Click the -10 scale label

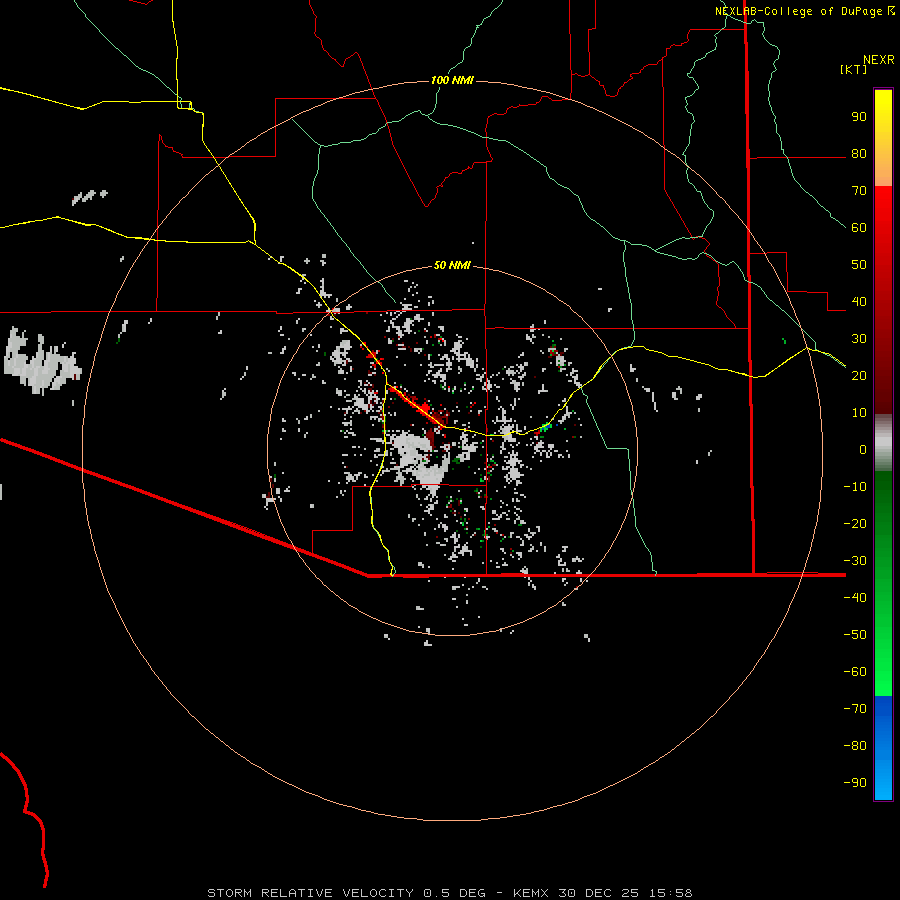tap(855, 487)
